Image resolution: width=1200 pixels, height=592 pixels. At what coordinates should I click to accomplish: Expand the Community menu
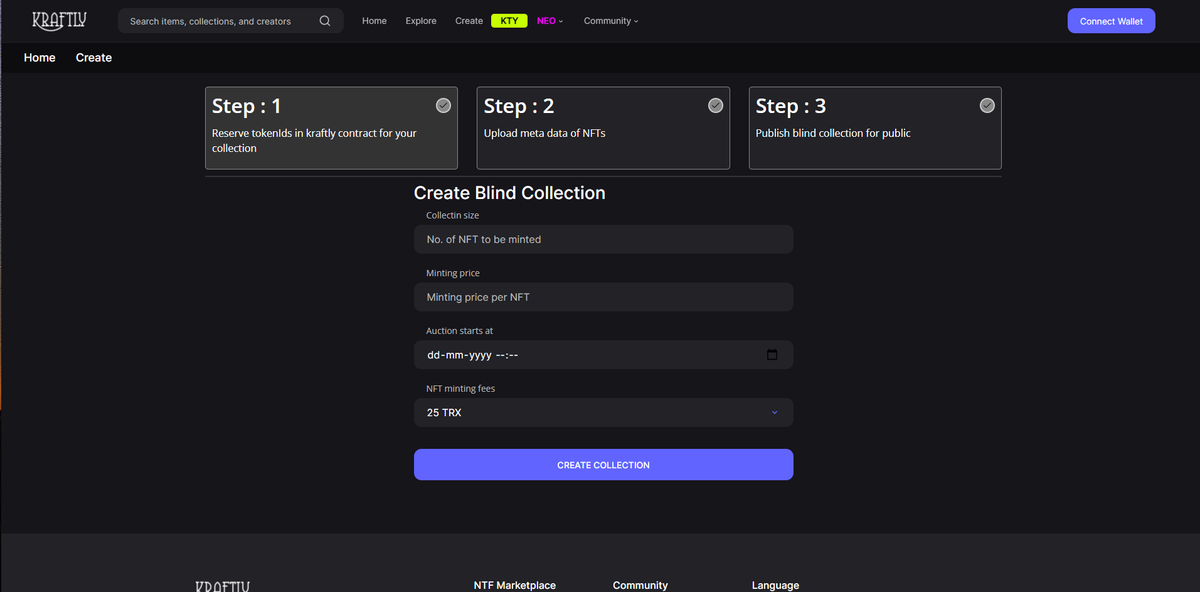tap(611, 21)
